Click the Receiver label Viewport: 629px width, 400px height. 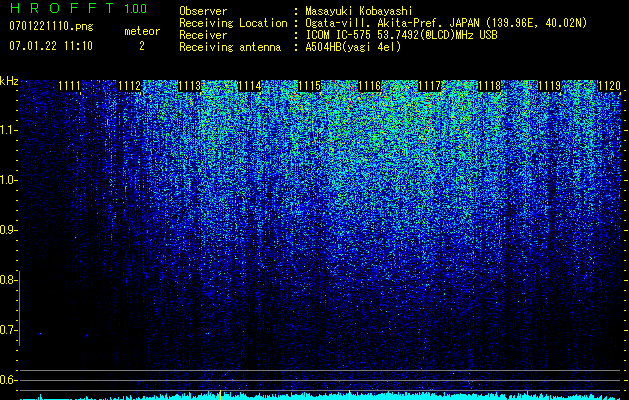[203, 35]
